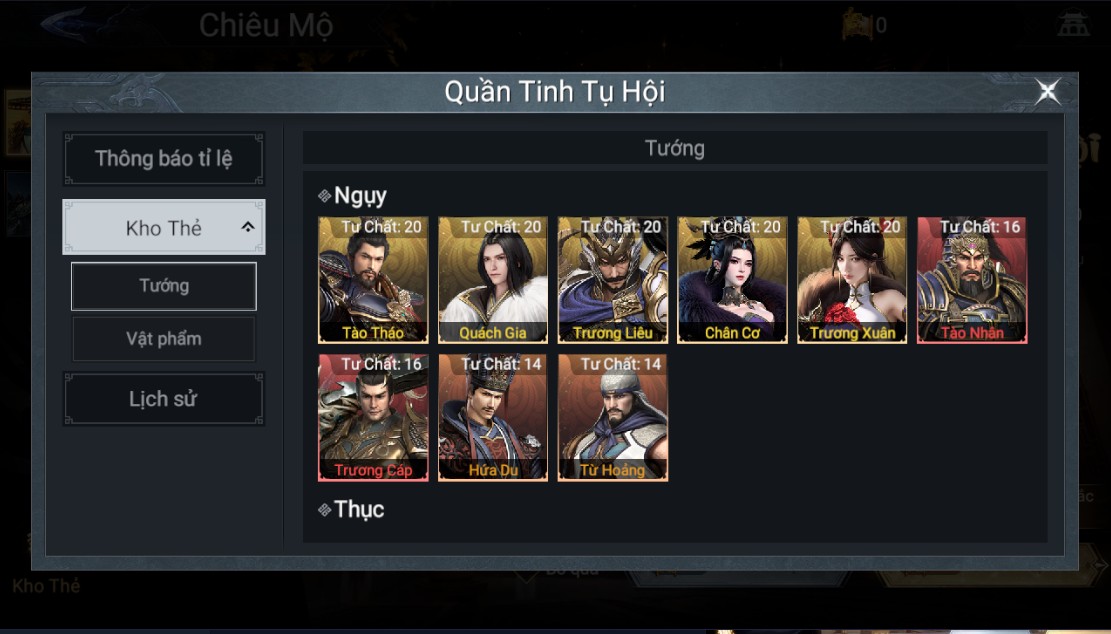1111x634 pixels.
Task: Click the Ngụy faction diamond icon
Action: point(325,196)
